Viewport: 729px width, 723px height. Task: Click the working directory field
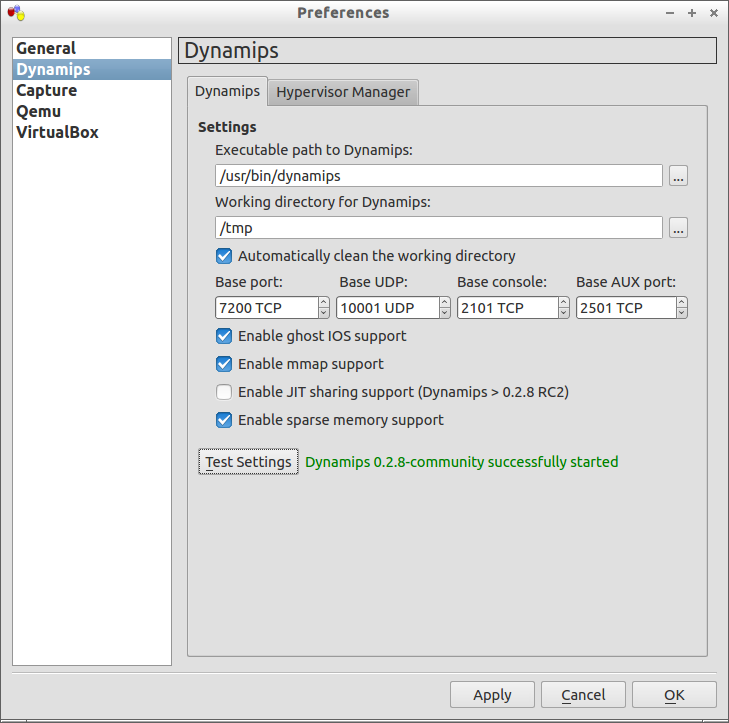pyautogui.click(x=438, y=228)
